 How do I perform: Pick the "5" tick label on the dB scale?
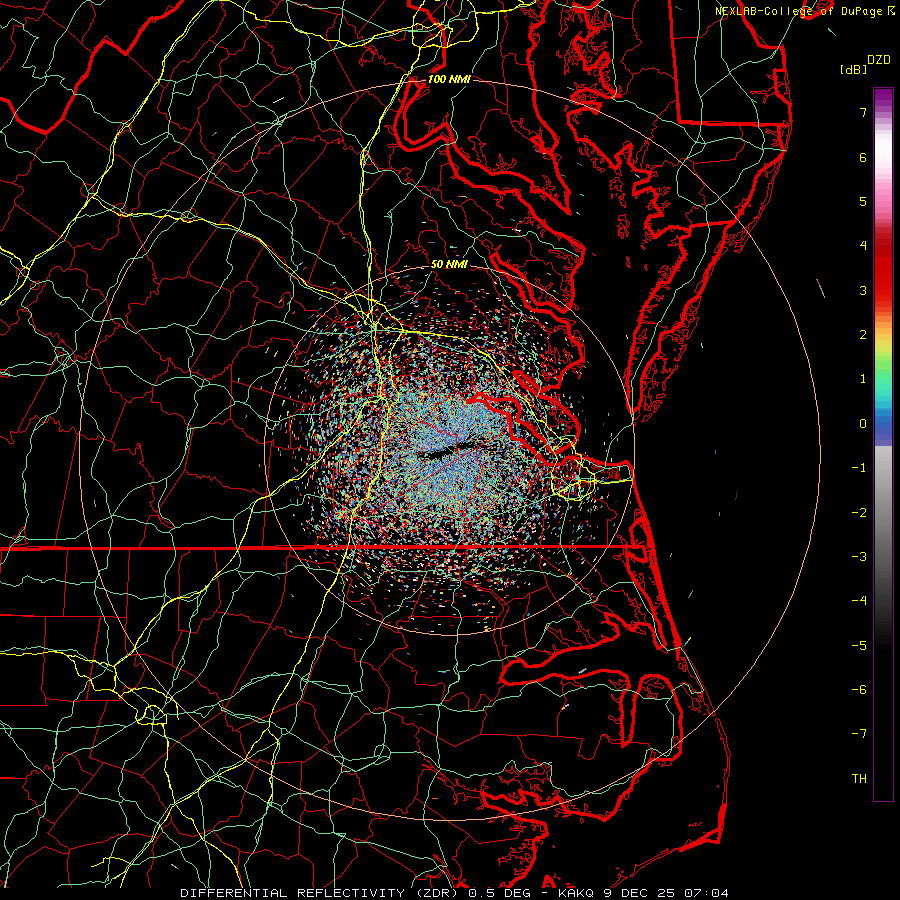[863, 201]
